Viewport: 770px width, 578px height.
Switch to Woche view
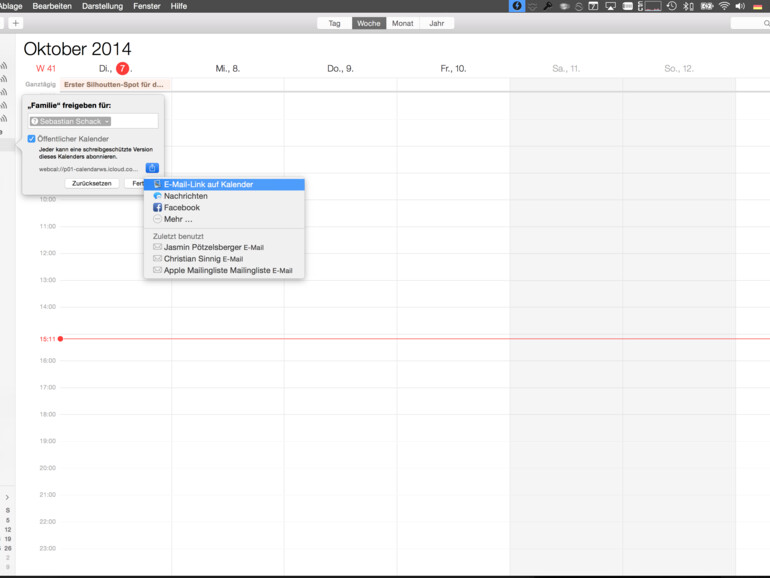pyautogui.click(x=369, y=23)
